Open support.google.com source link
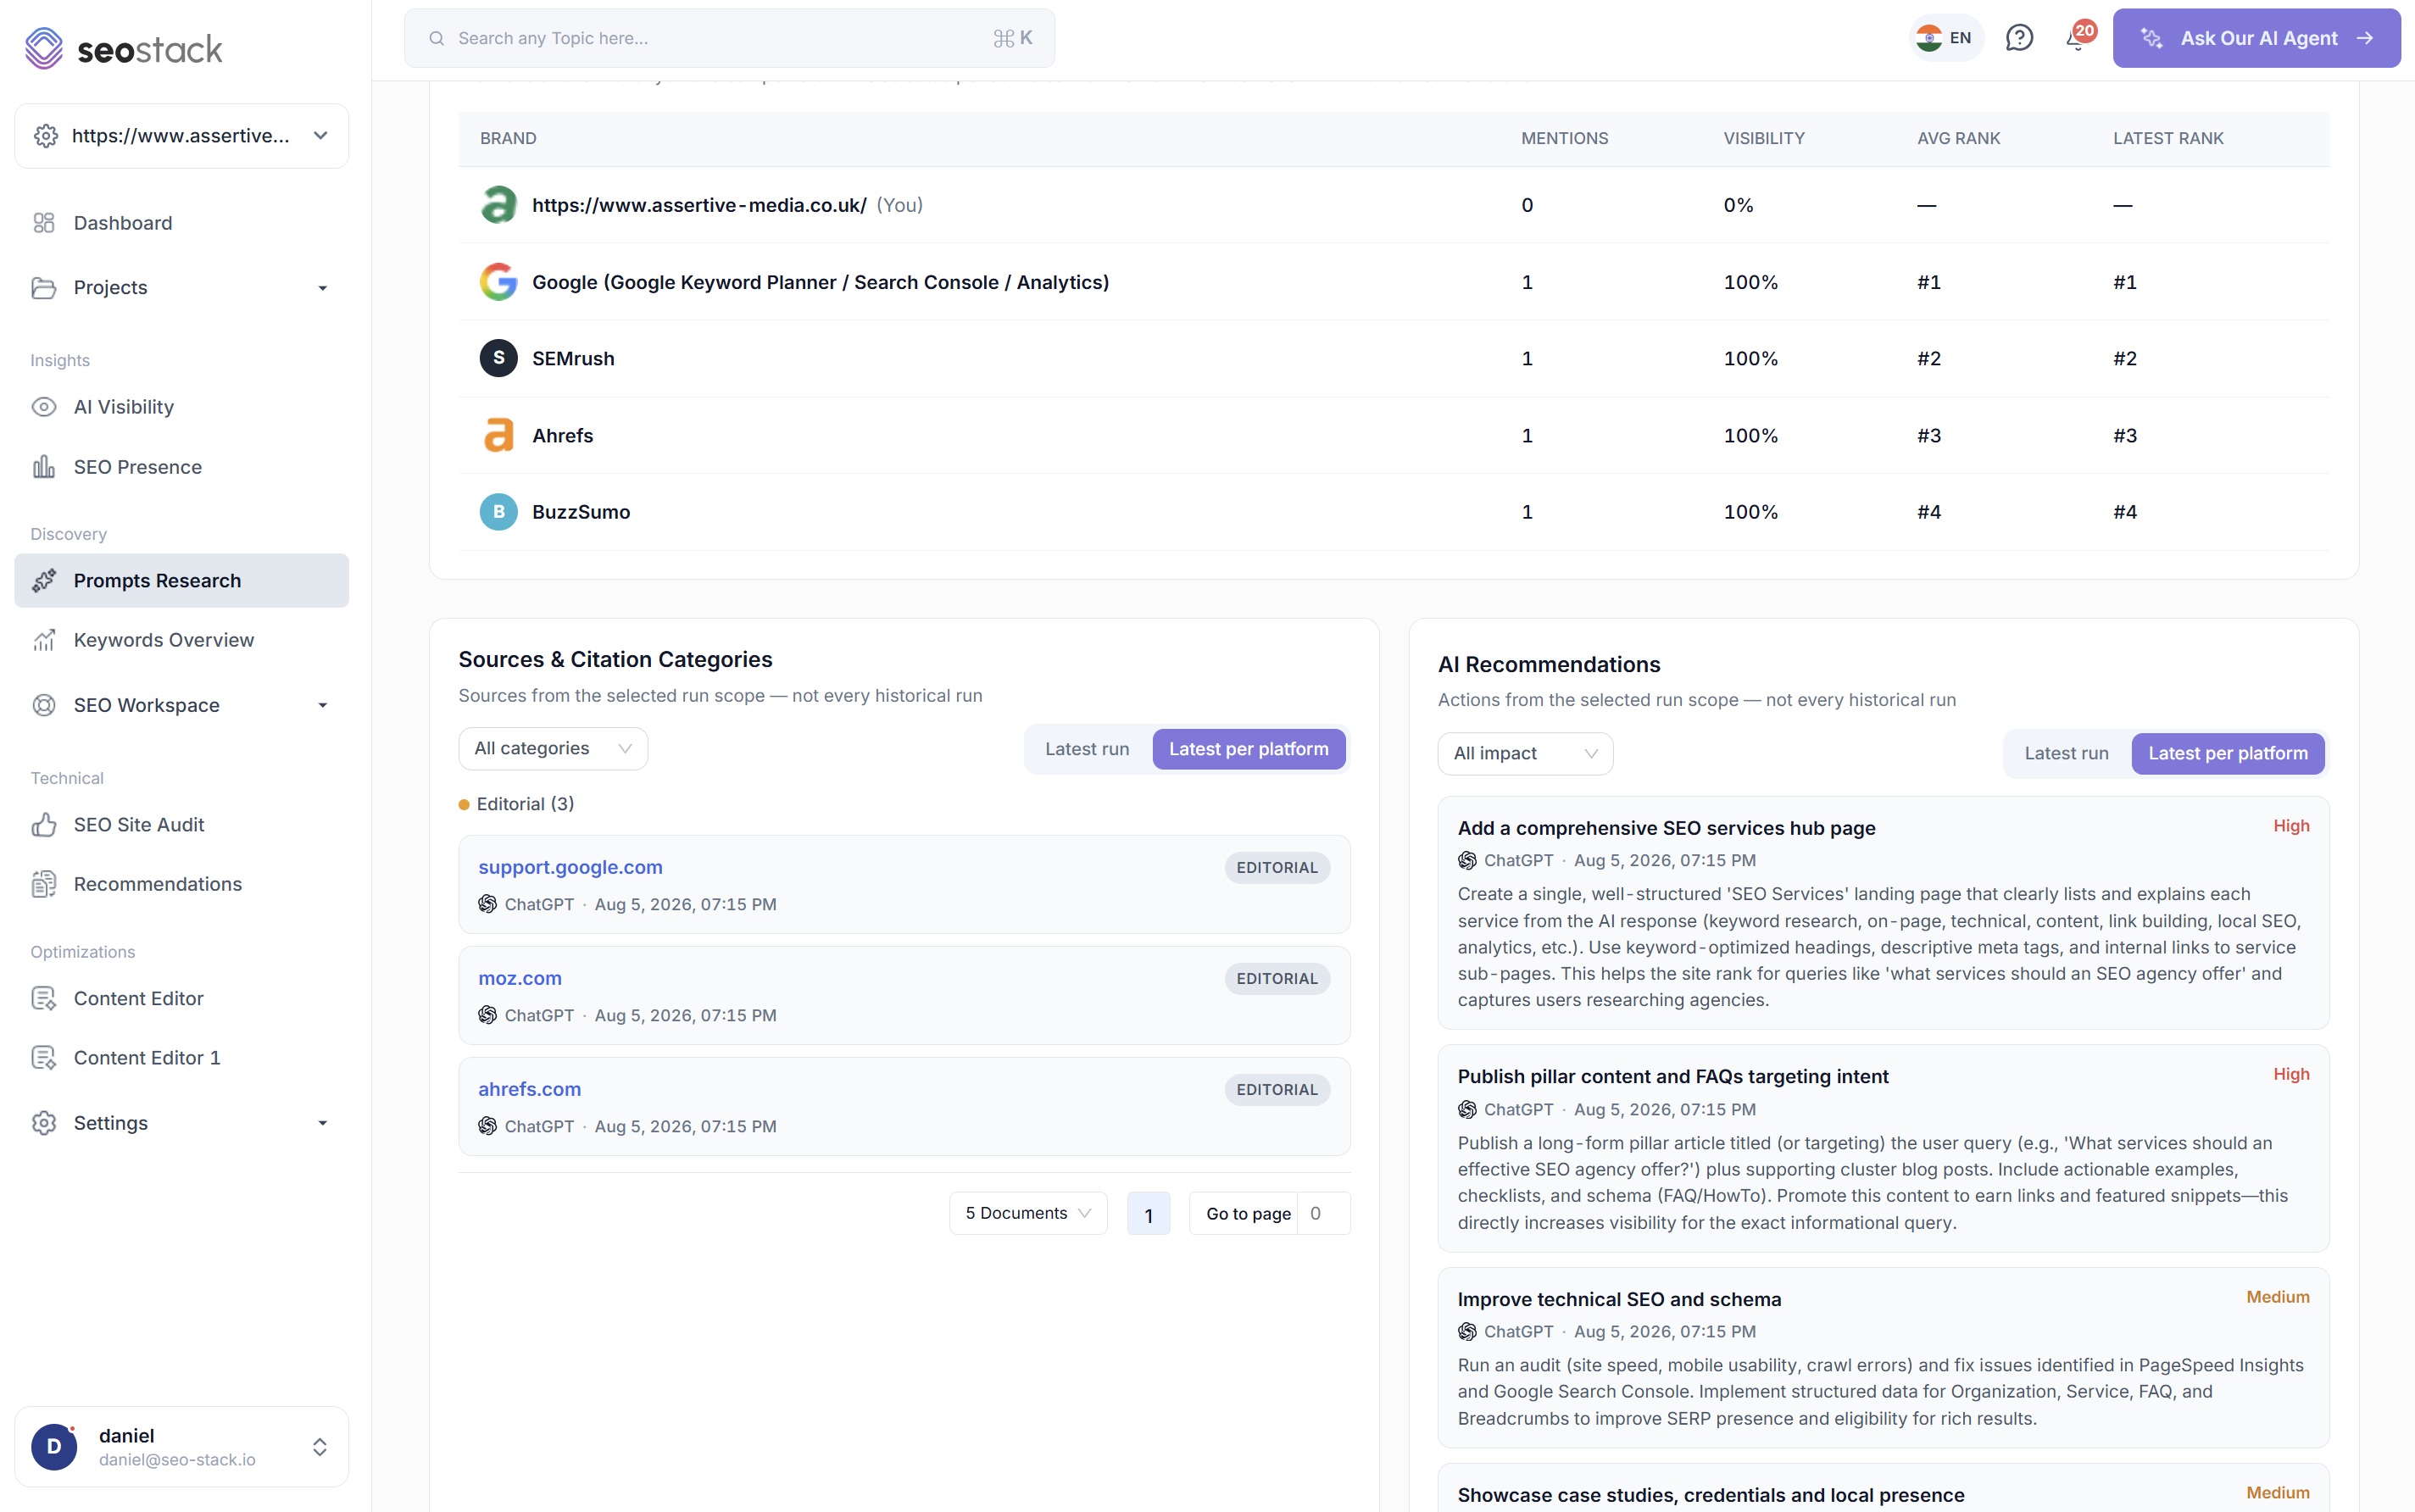The height and width of the screenshot is (1512, 2415). tap(570, 867)
